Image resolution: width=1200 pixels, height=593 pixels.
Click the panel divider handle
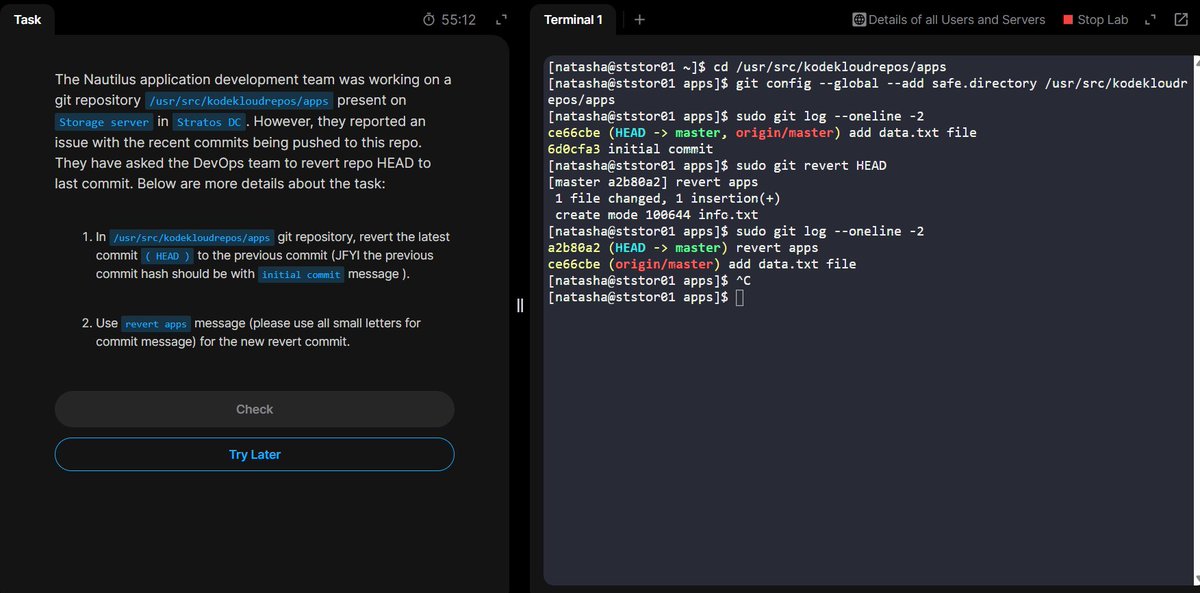tap(520, 305)
